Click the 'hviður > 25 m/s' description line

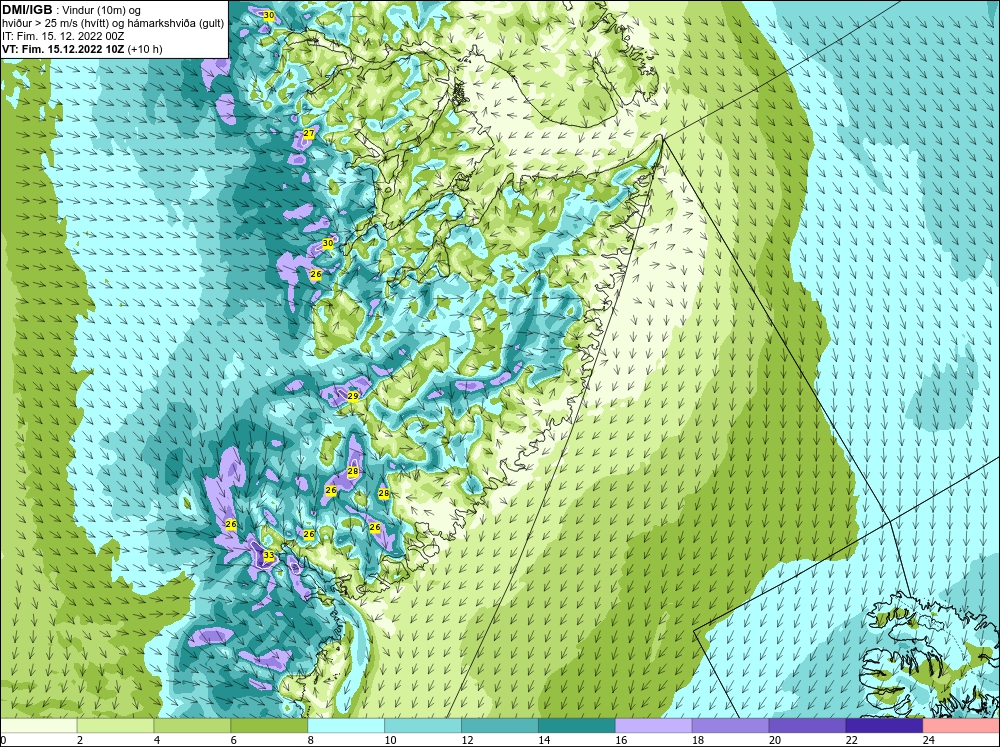(x=112, y=24)
